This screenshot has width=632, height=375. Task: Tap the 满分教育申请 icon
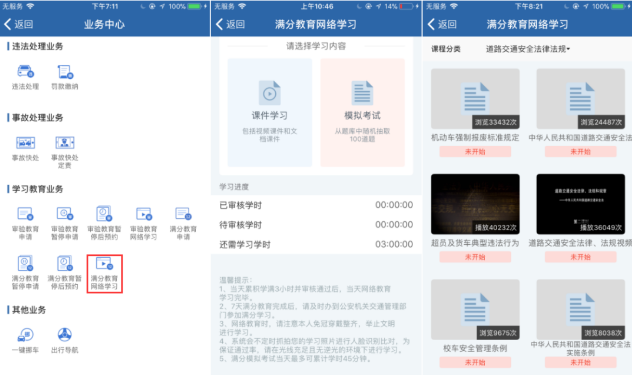(183, 223)
